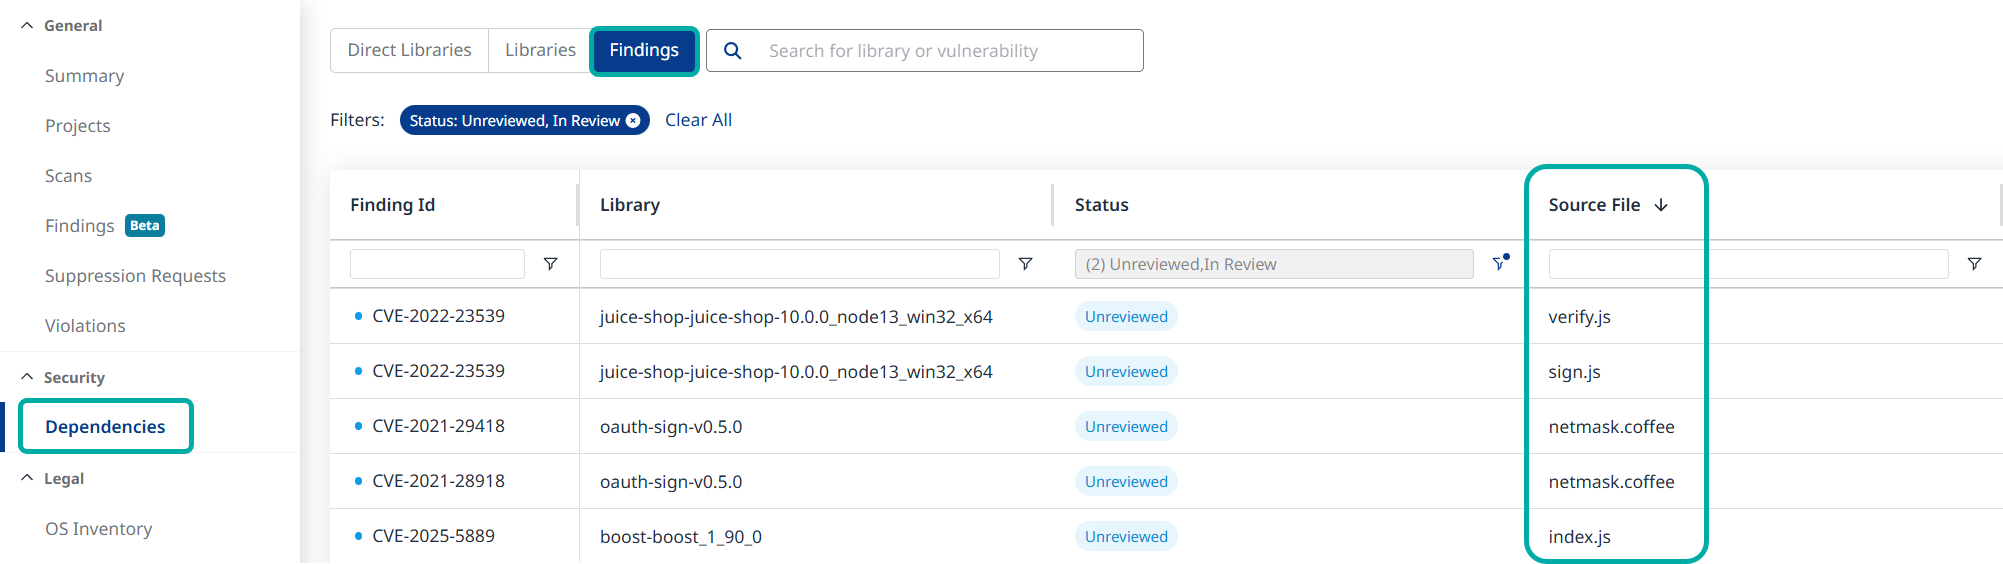Remove the Status filter chip
Screen dimensions: 2003x564
click(633, 121)
